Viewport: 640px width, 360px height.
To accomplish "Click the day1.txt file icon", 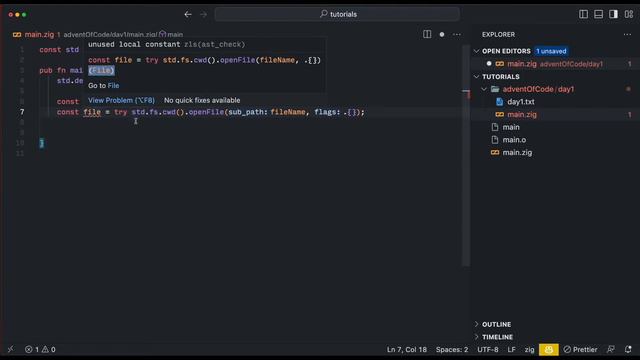I will coord(500,102).
